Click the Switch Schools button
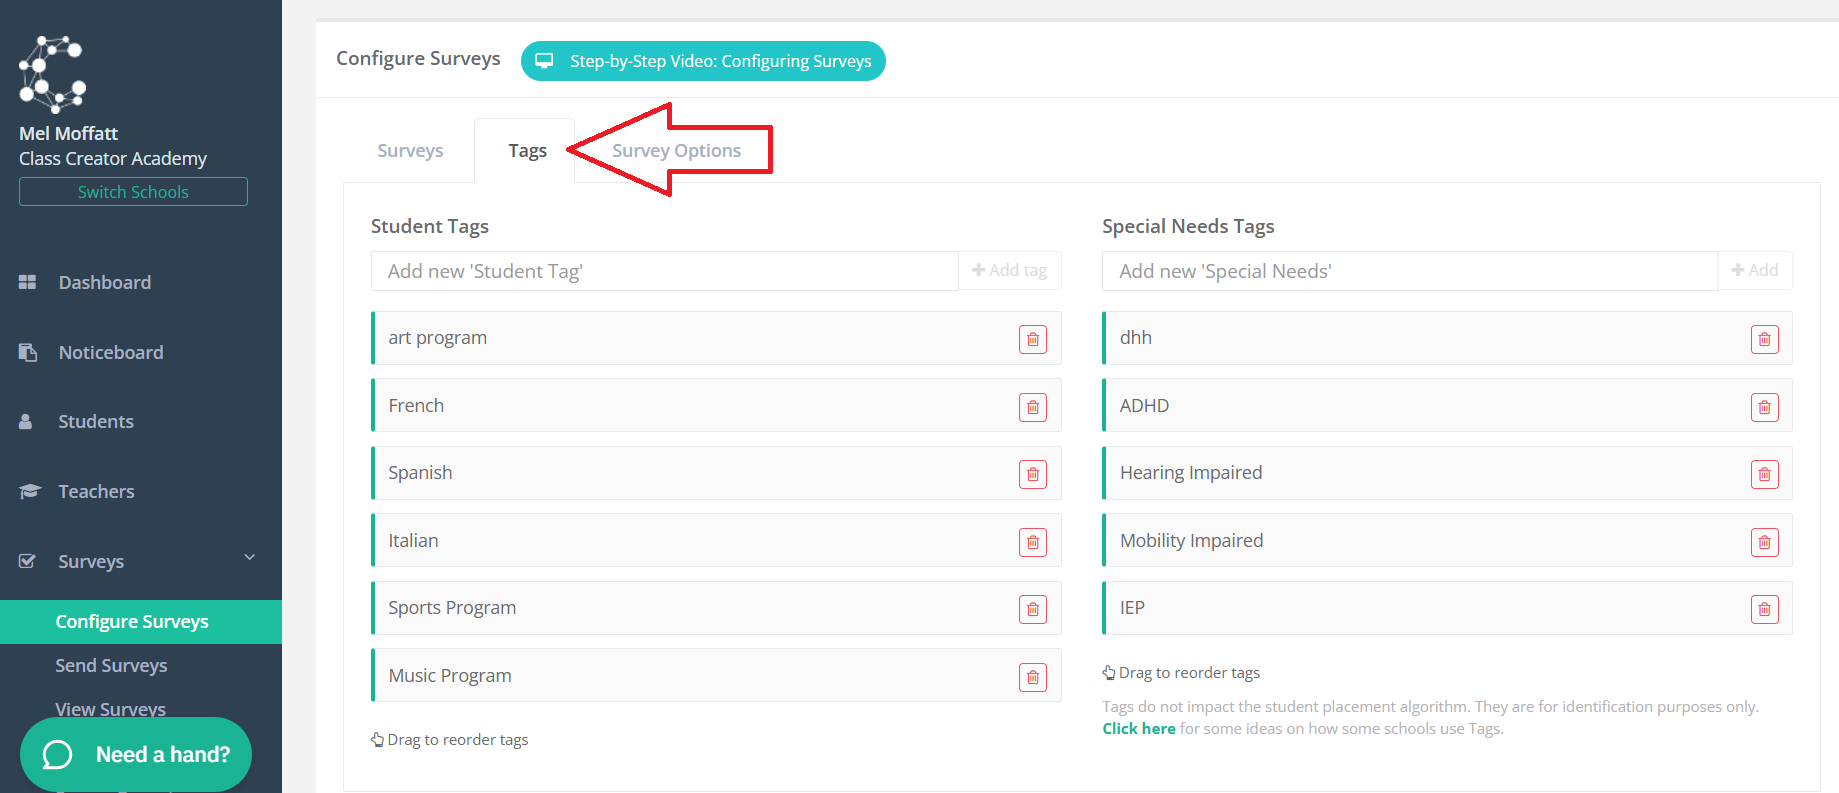 click(x=133, y=192)
